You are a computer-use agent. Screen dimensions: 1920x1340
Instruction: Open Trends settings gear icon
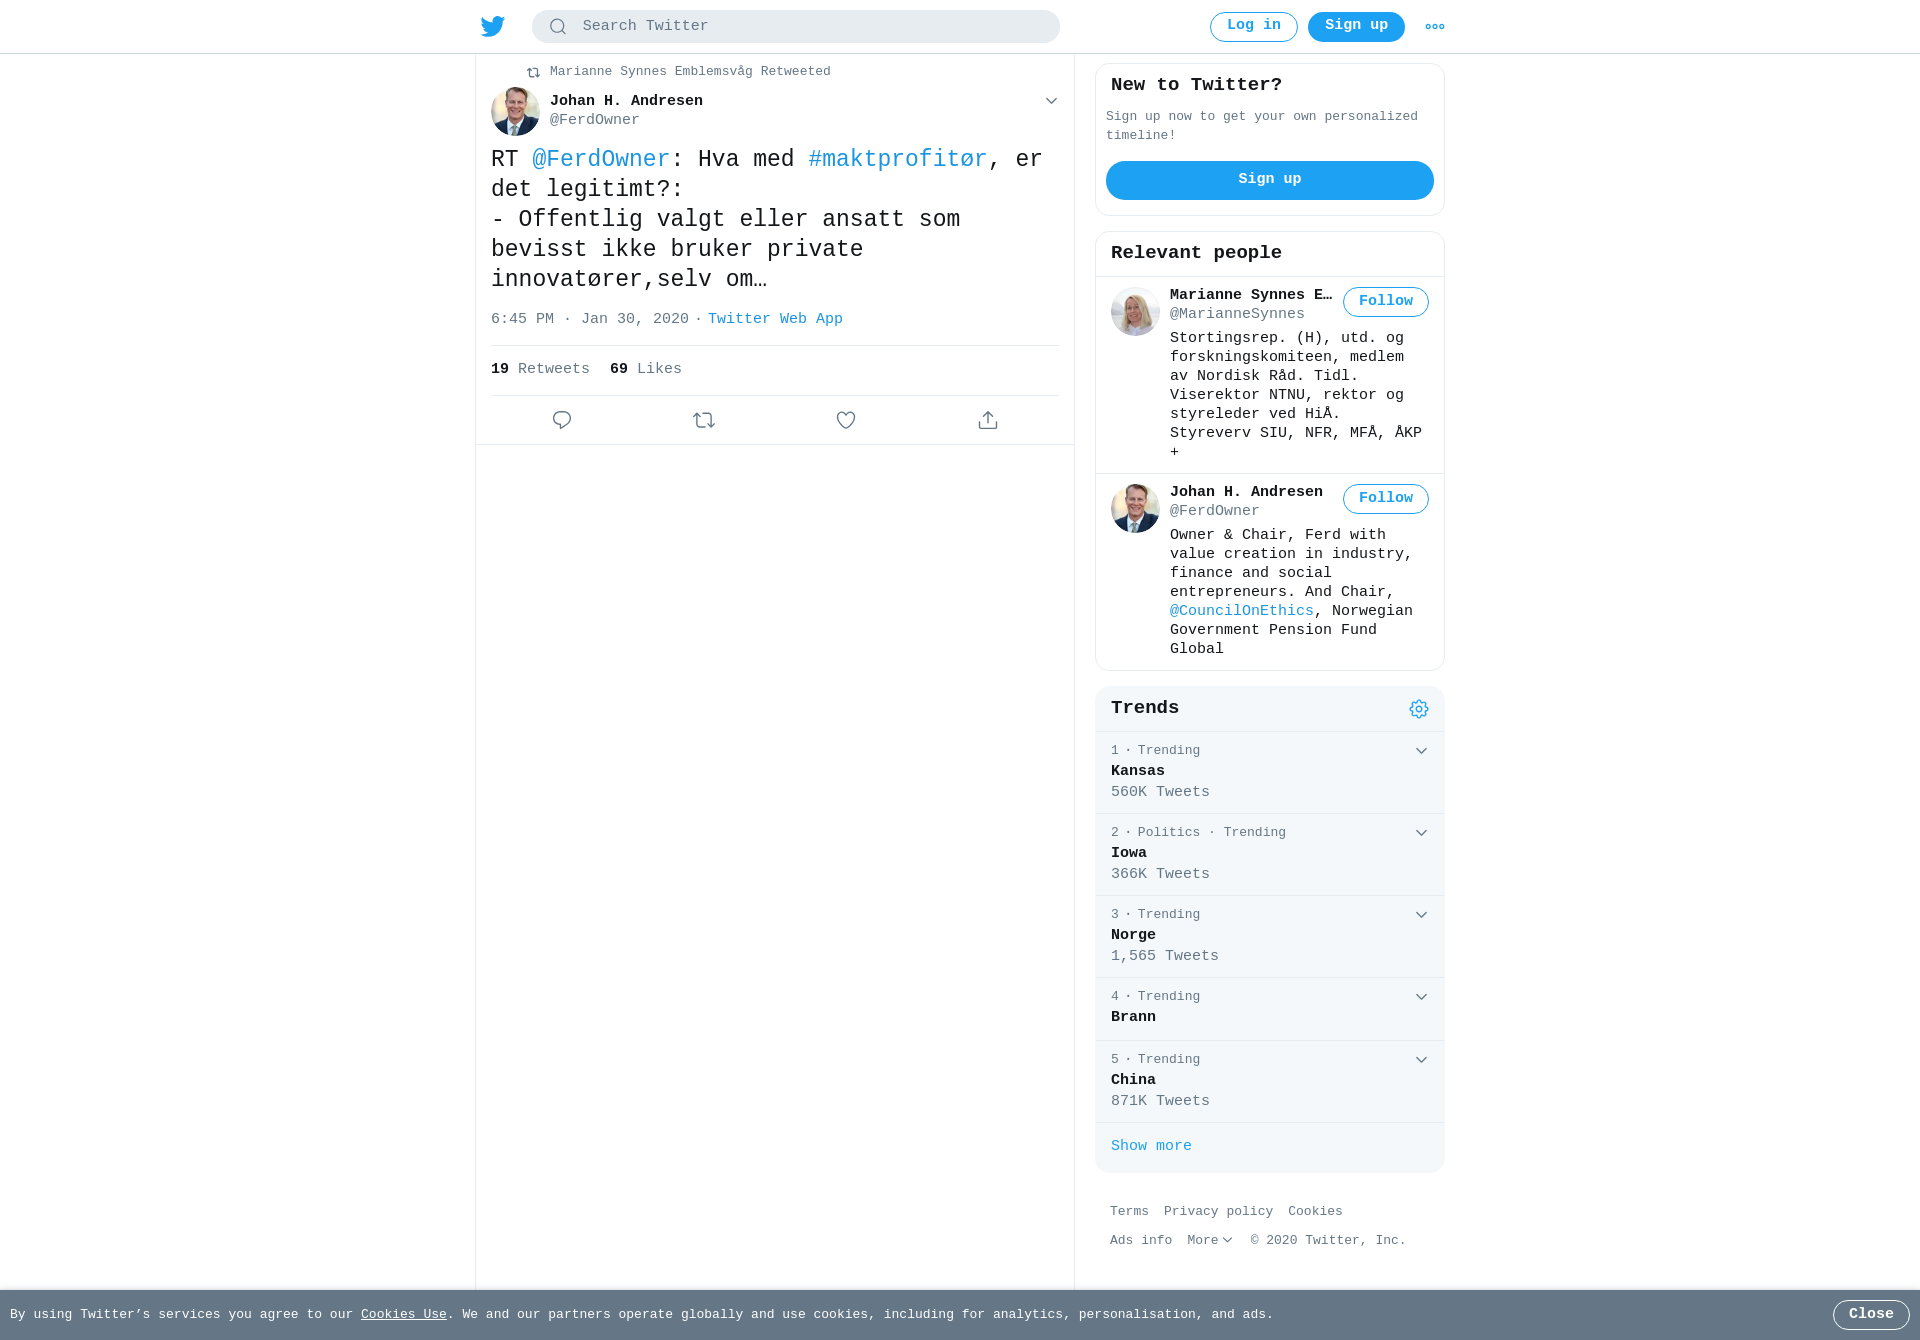tap(1419, 709)
